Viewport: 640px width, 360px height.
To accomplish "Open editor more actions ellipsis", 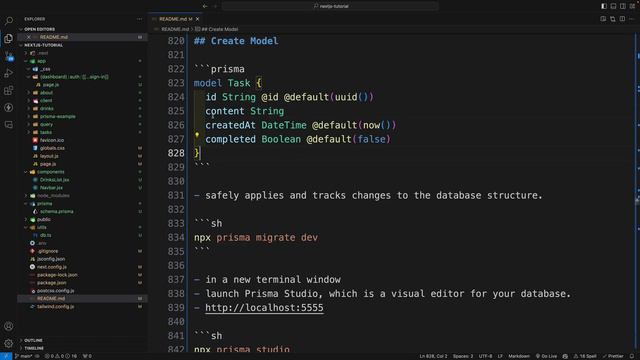I will pyautogui.click(x=631, y=19).
